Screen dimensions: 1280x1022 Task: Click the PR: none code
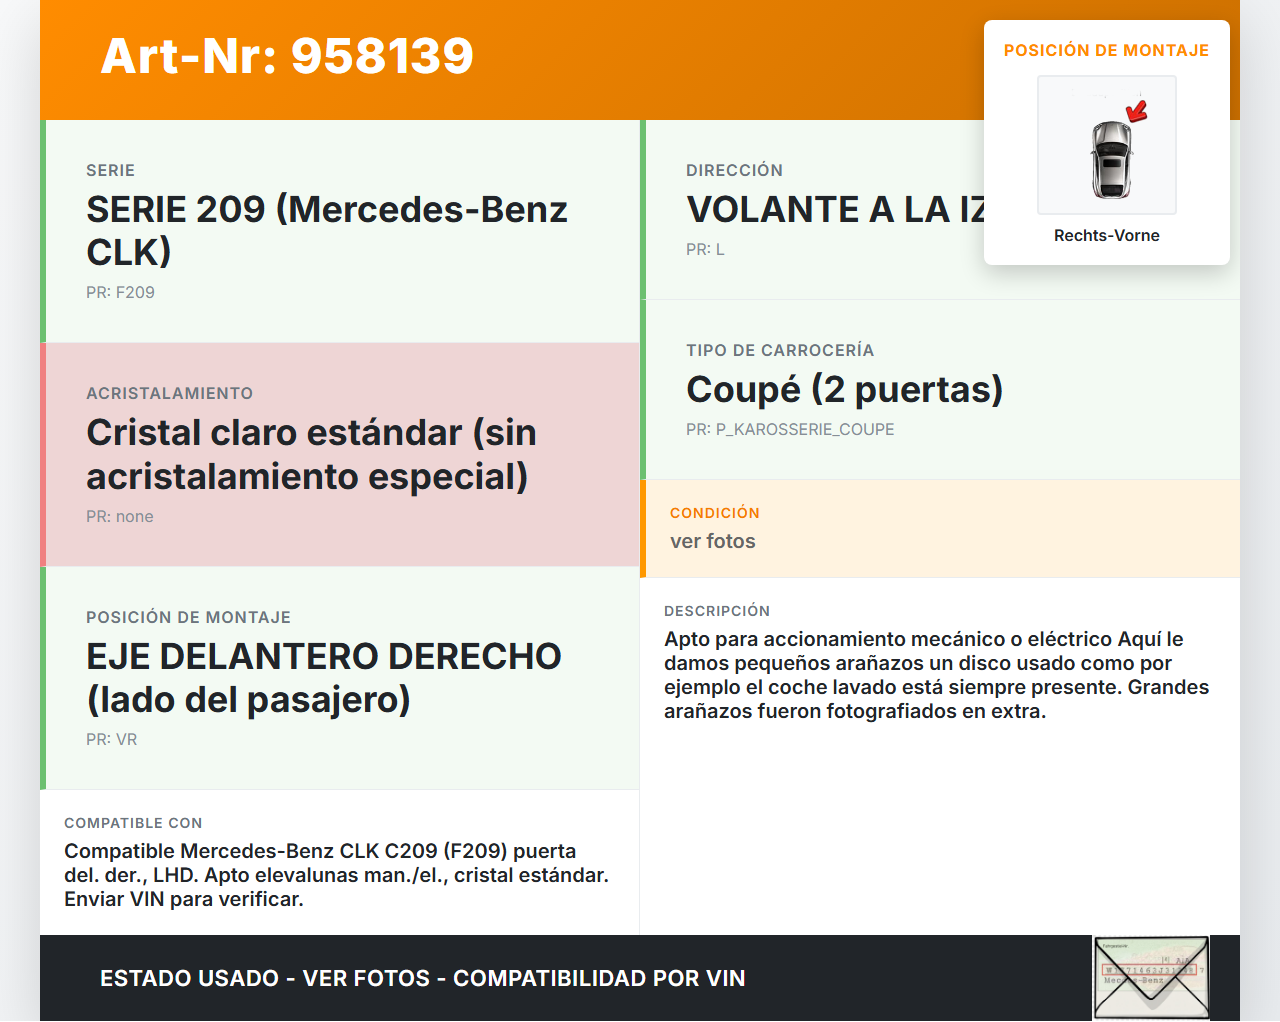[x=120, y=516]
